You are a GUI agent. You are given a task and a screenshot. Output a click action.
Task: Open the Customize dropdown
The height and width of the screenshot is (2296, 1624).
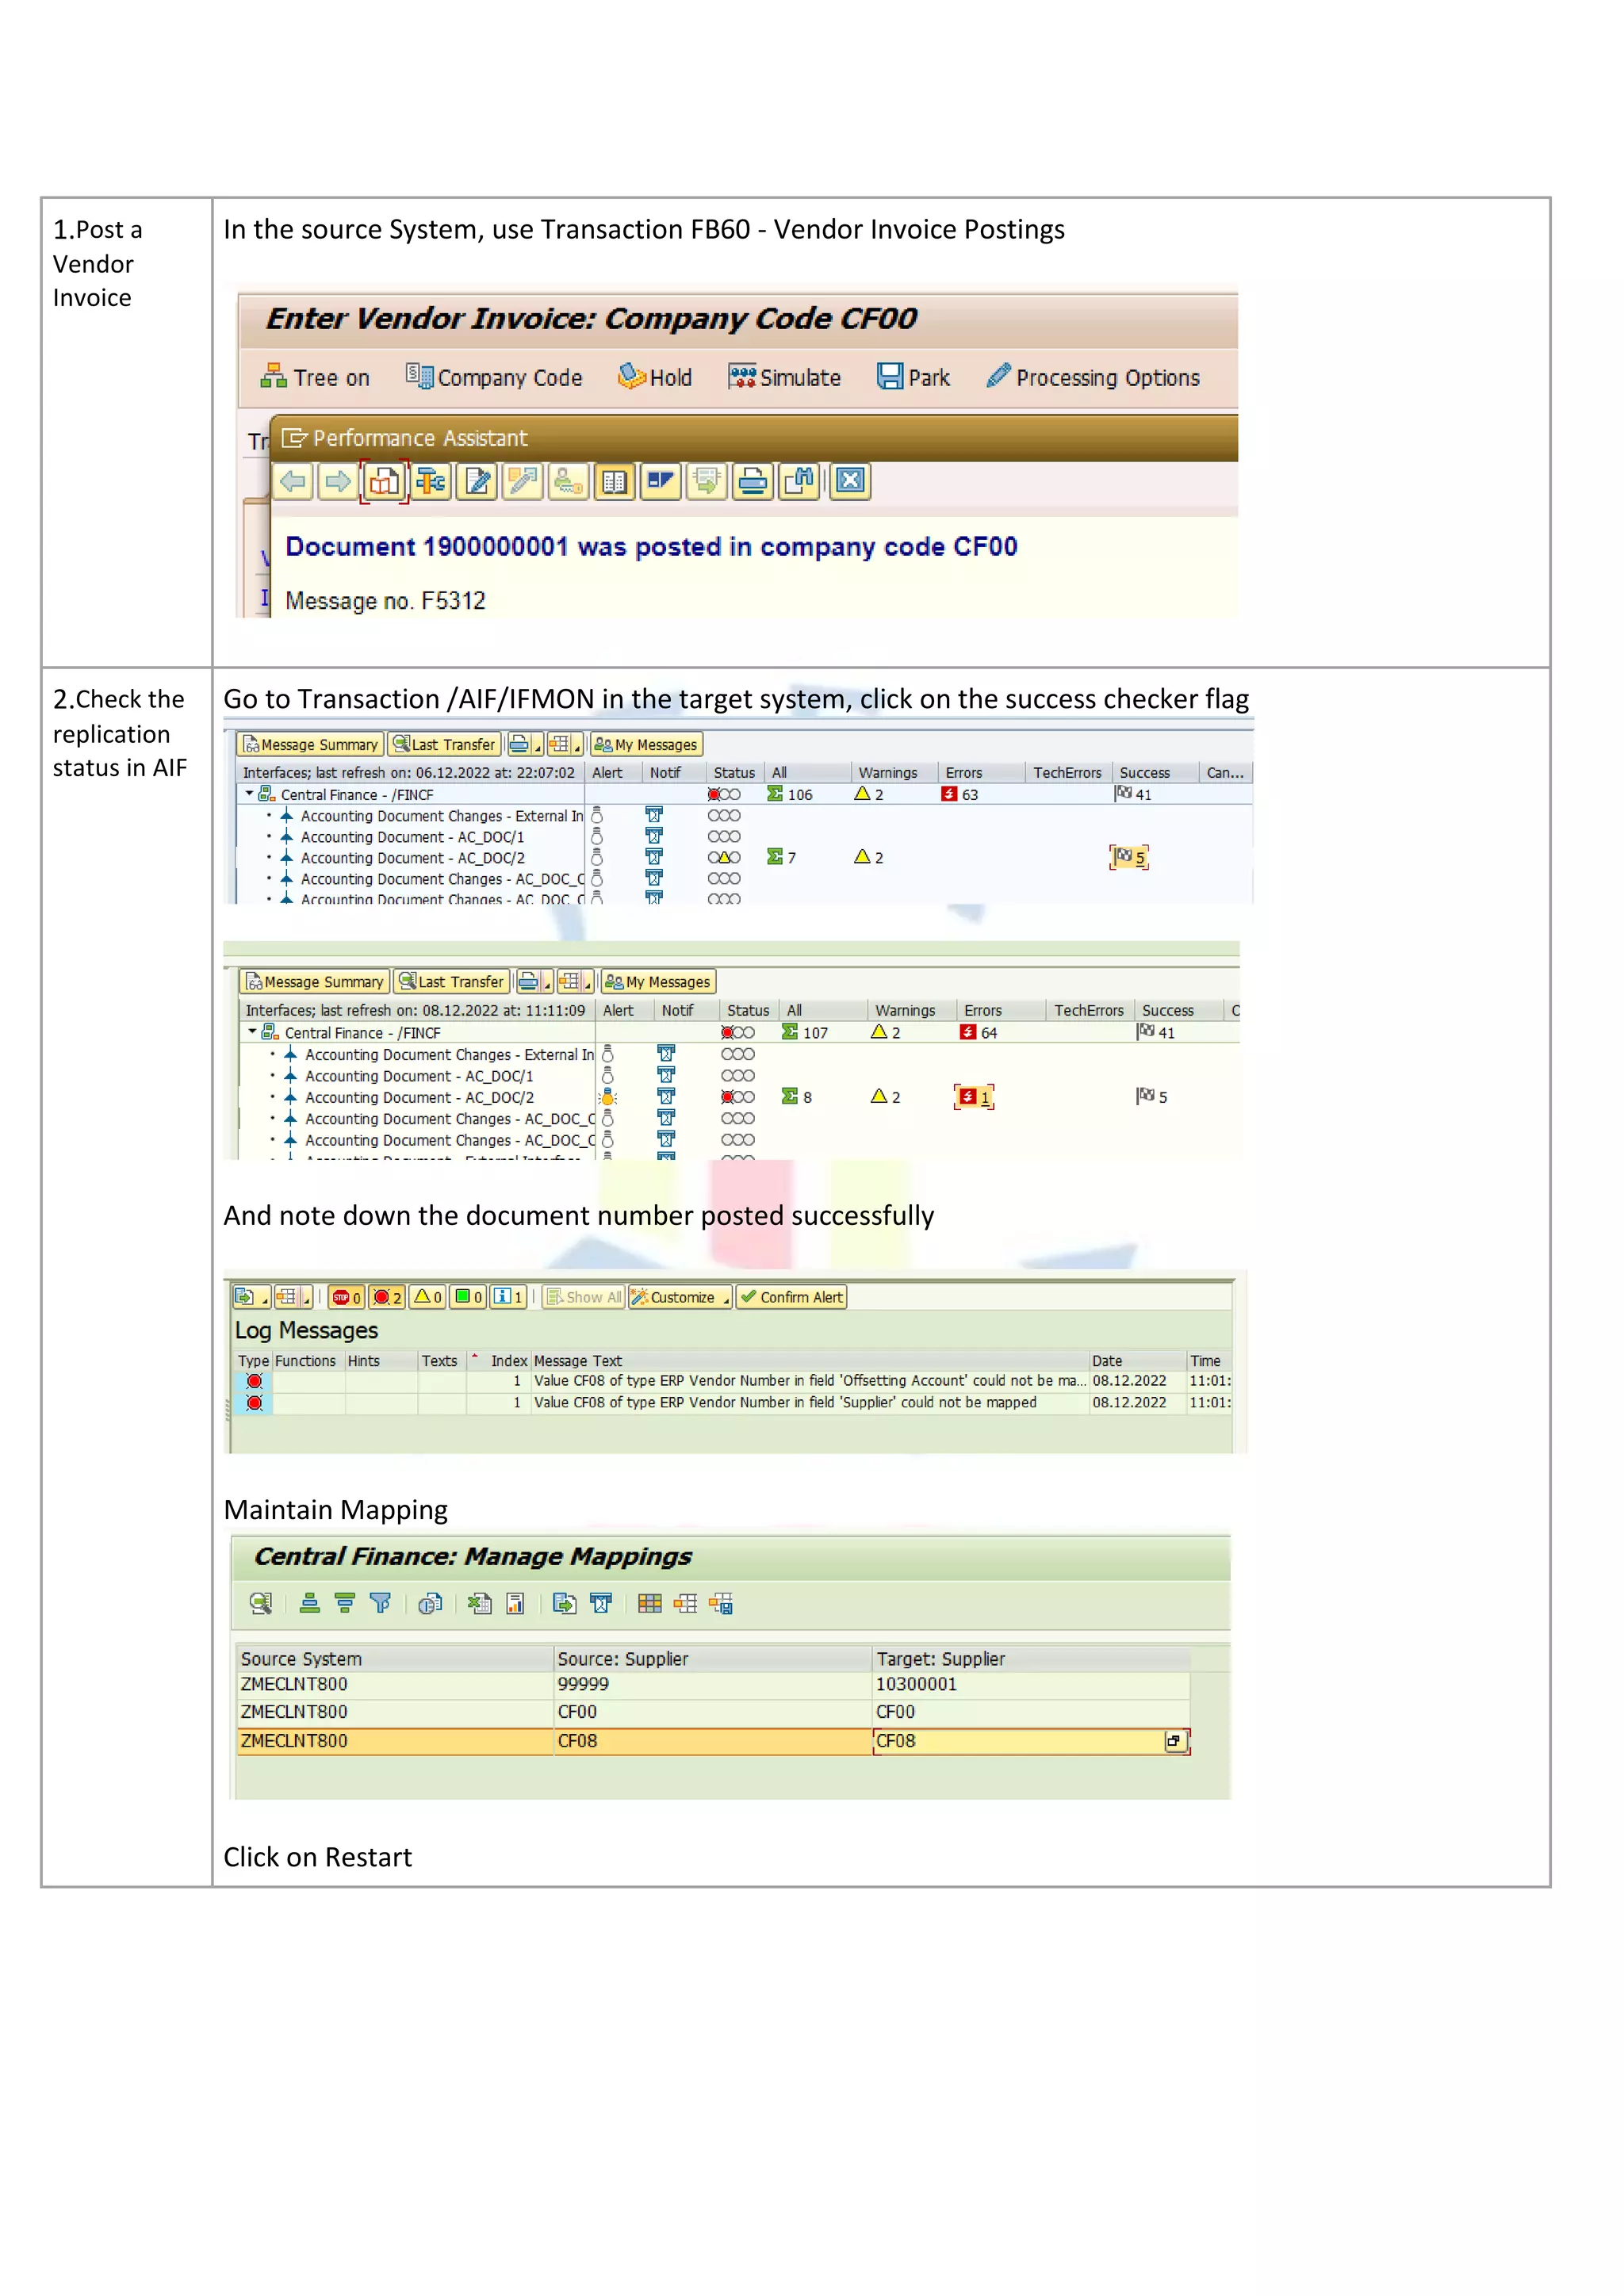(680, 1297)
